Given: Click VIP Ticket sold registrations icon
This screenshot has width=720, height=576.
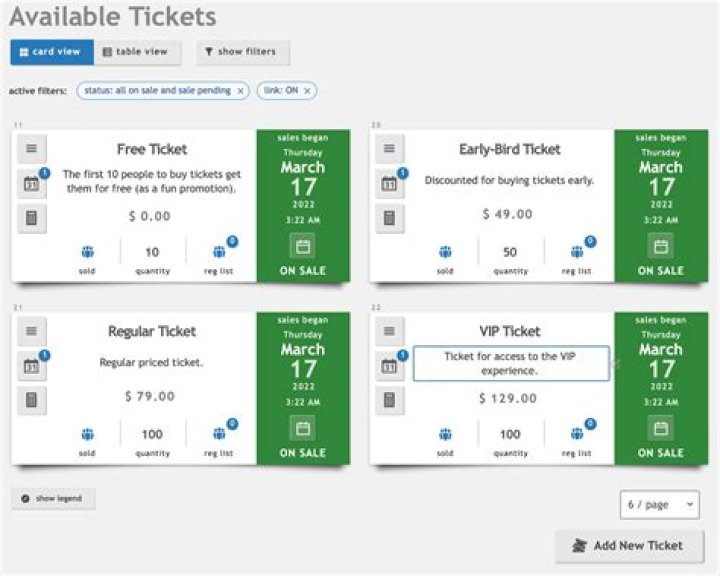Looking at the screenshot, I should [x=445, y=434].
